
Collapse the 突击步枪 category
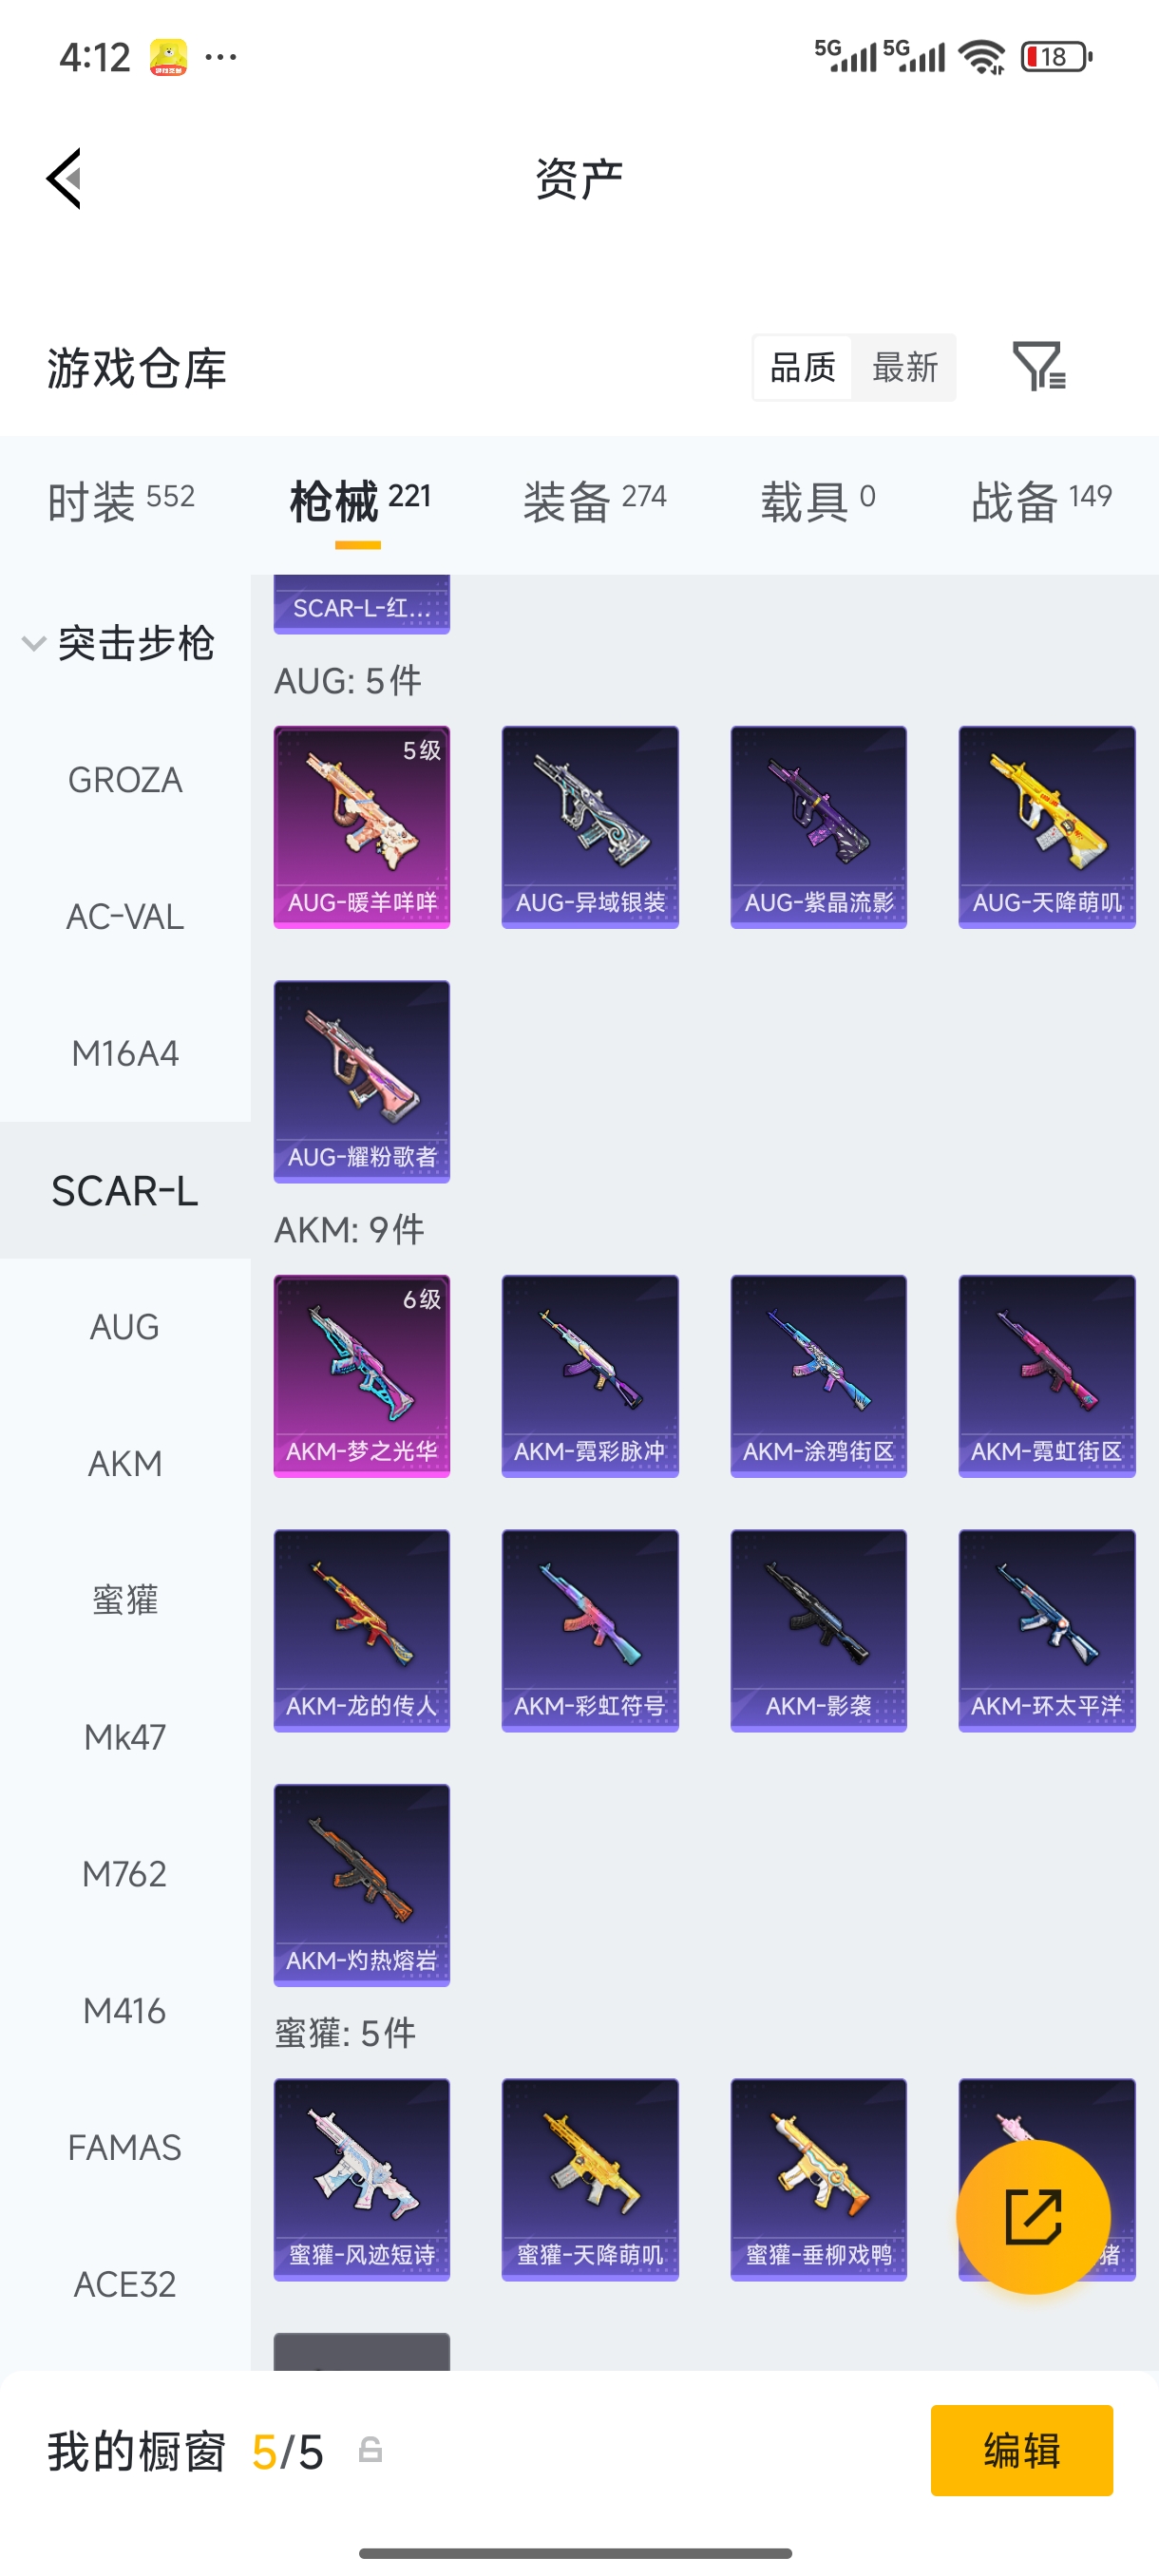(x=120, y=643)
